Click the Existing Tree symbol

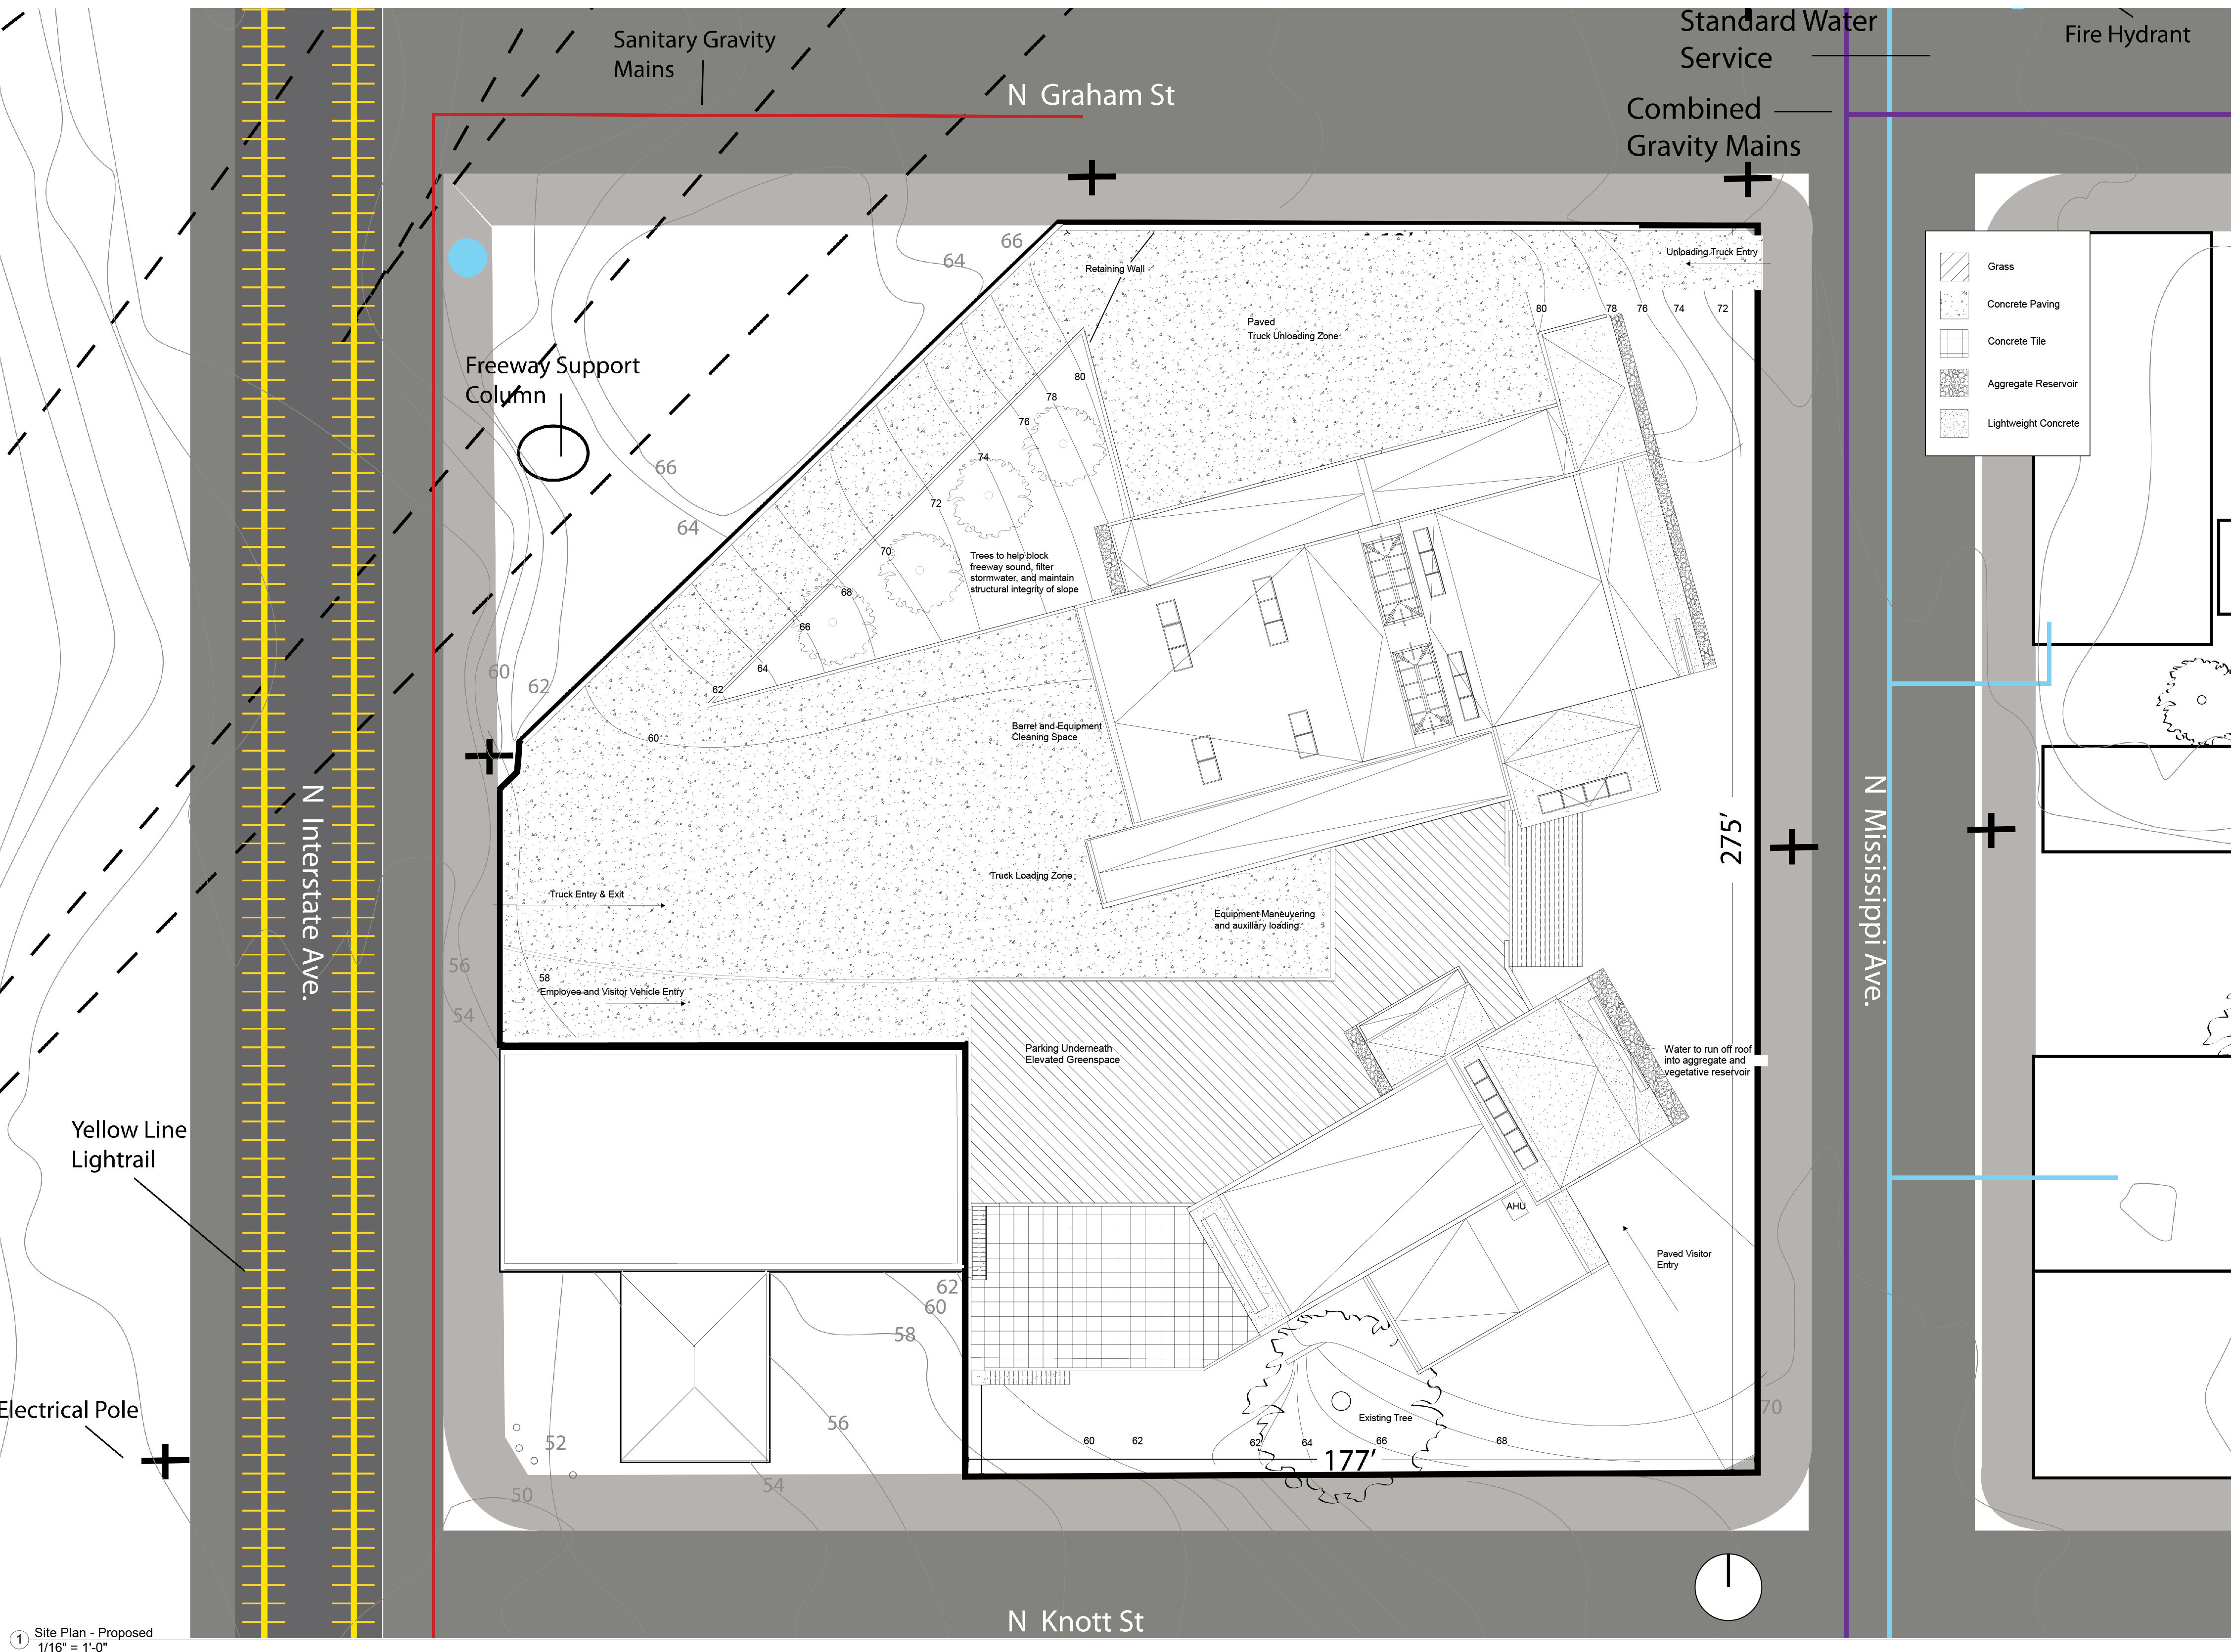coord(1342,1400)
